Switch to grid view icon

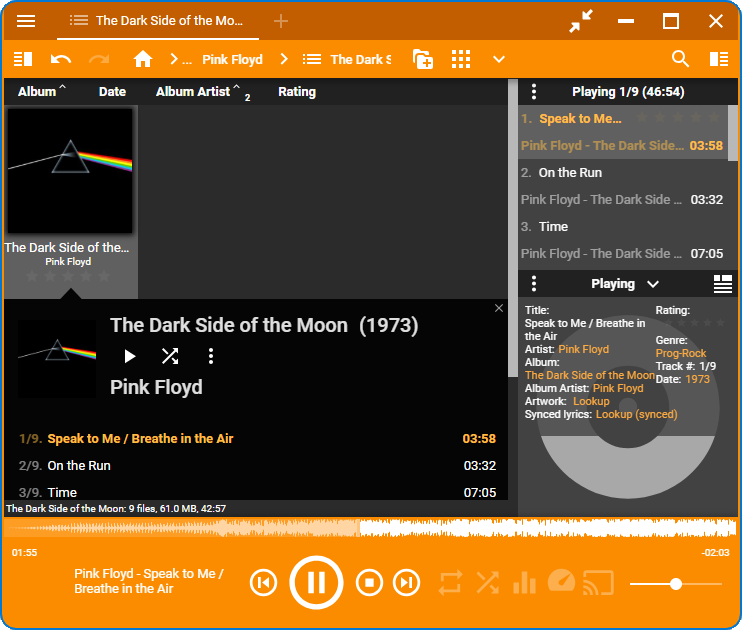[461, 59]
